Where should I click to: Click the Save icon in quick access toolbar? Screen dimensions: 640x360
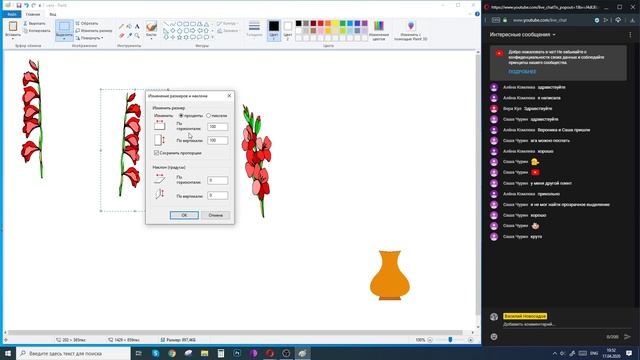[19, 5]
